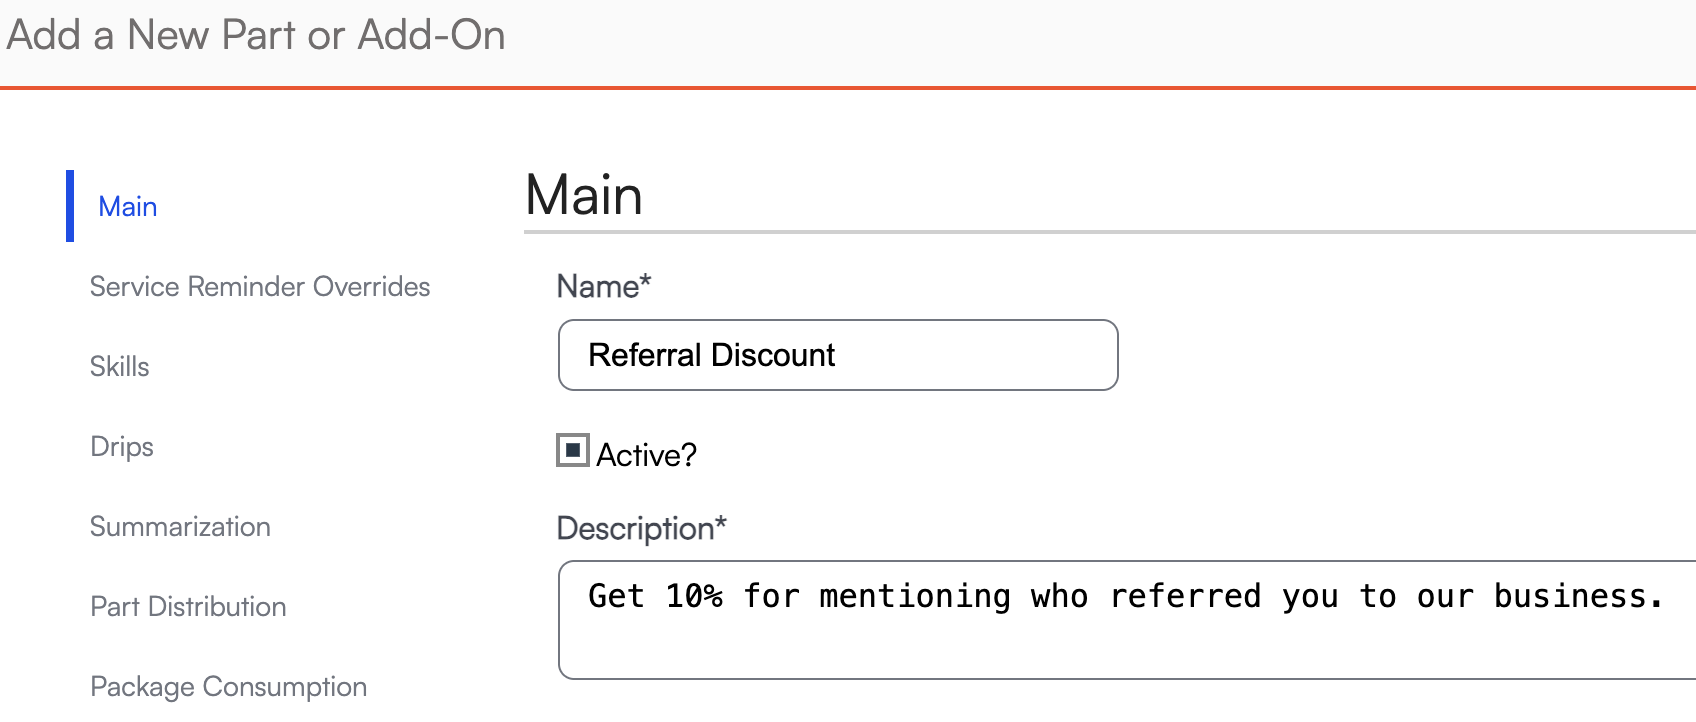Navigate to Part Distribution section

click(x=188, y=607)
